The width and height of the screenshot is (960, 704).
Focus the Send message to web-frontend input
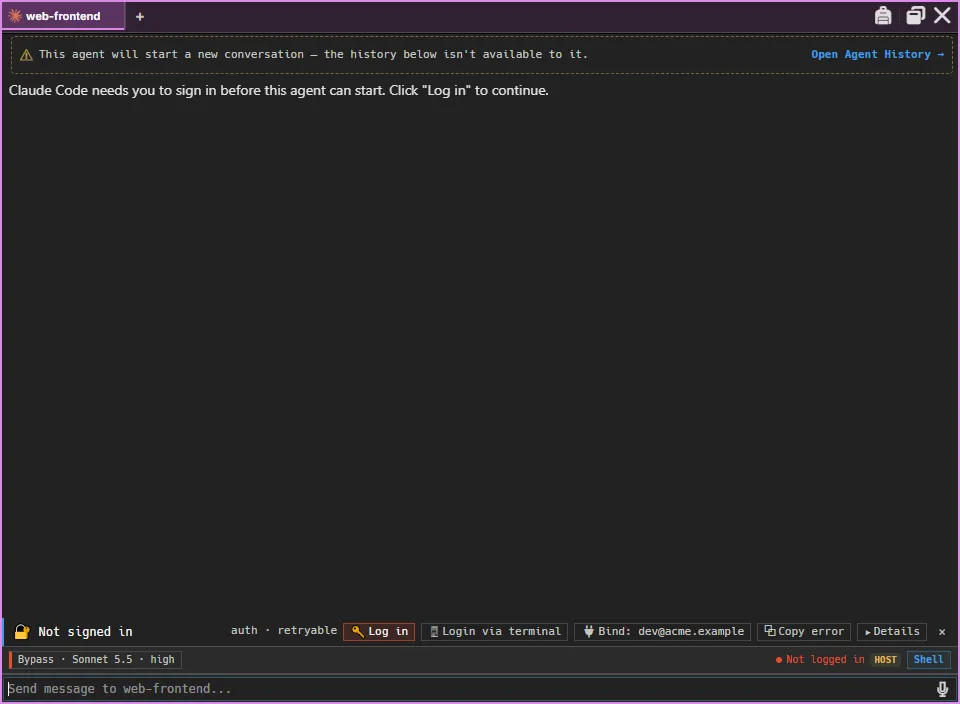pyautogui.click(x=468, y=689)
